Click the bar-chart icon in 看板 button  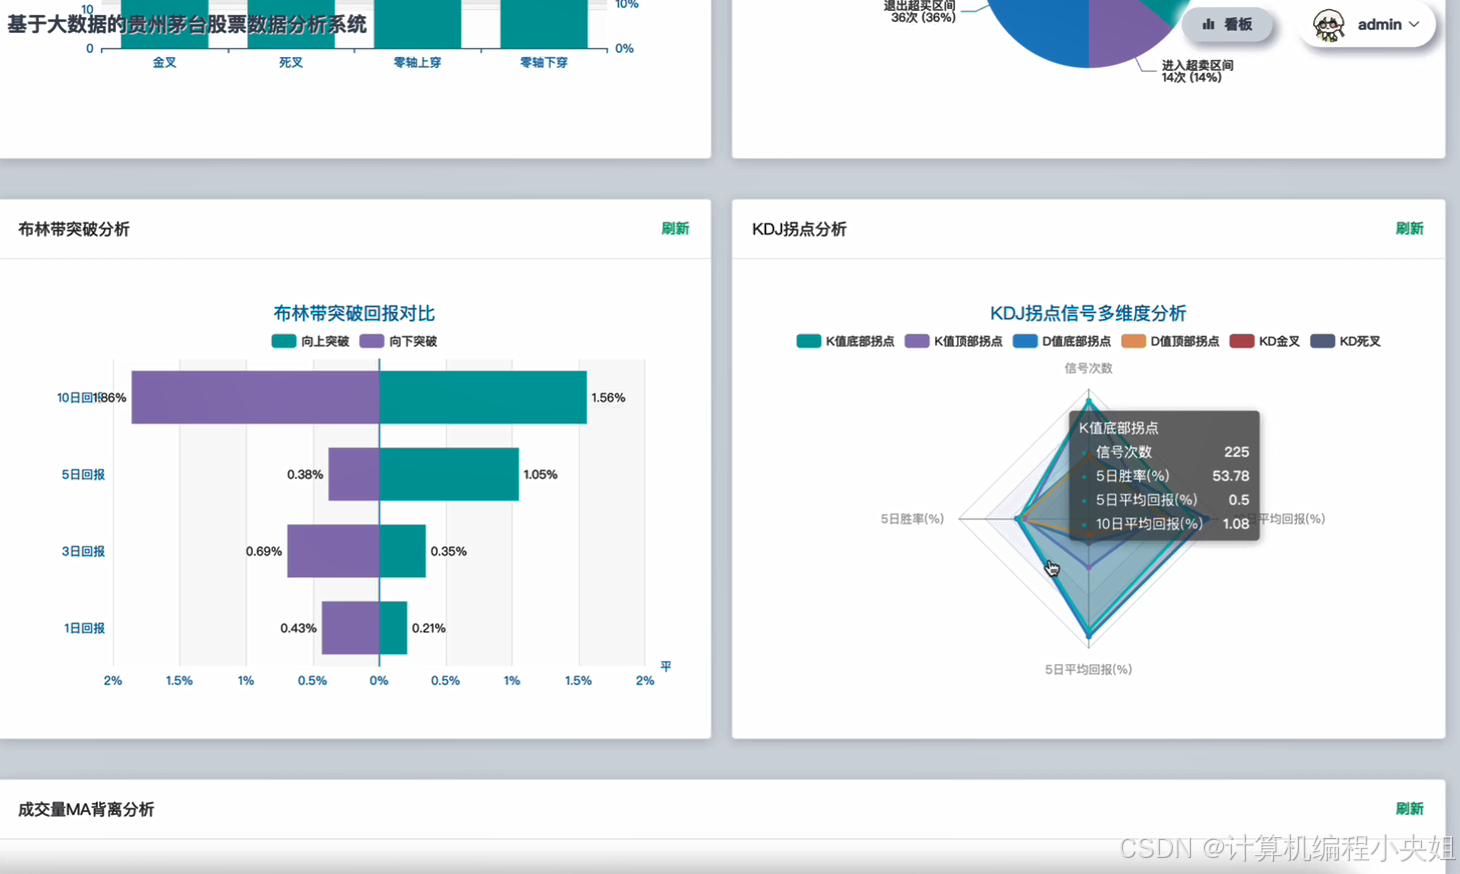(1208, 24)
